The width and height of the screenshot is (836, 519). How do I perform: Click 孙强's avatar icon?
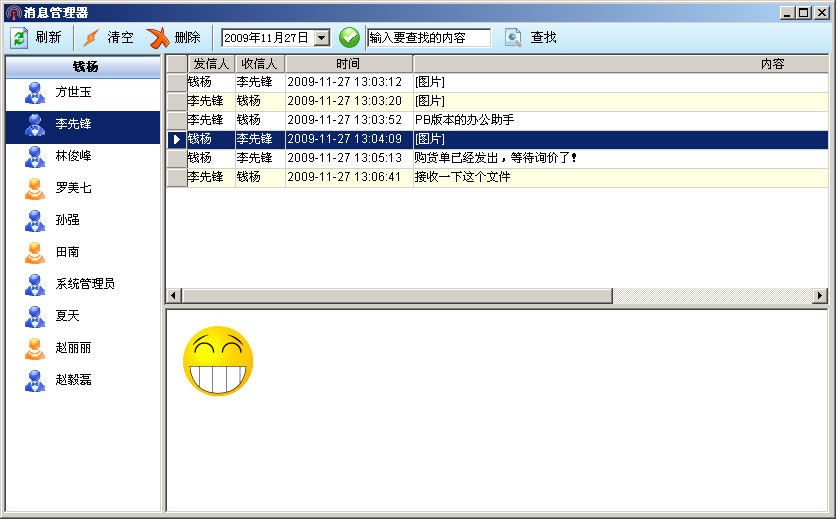35,220
